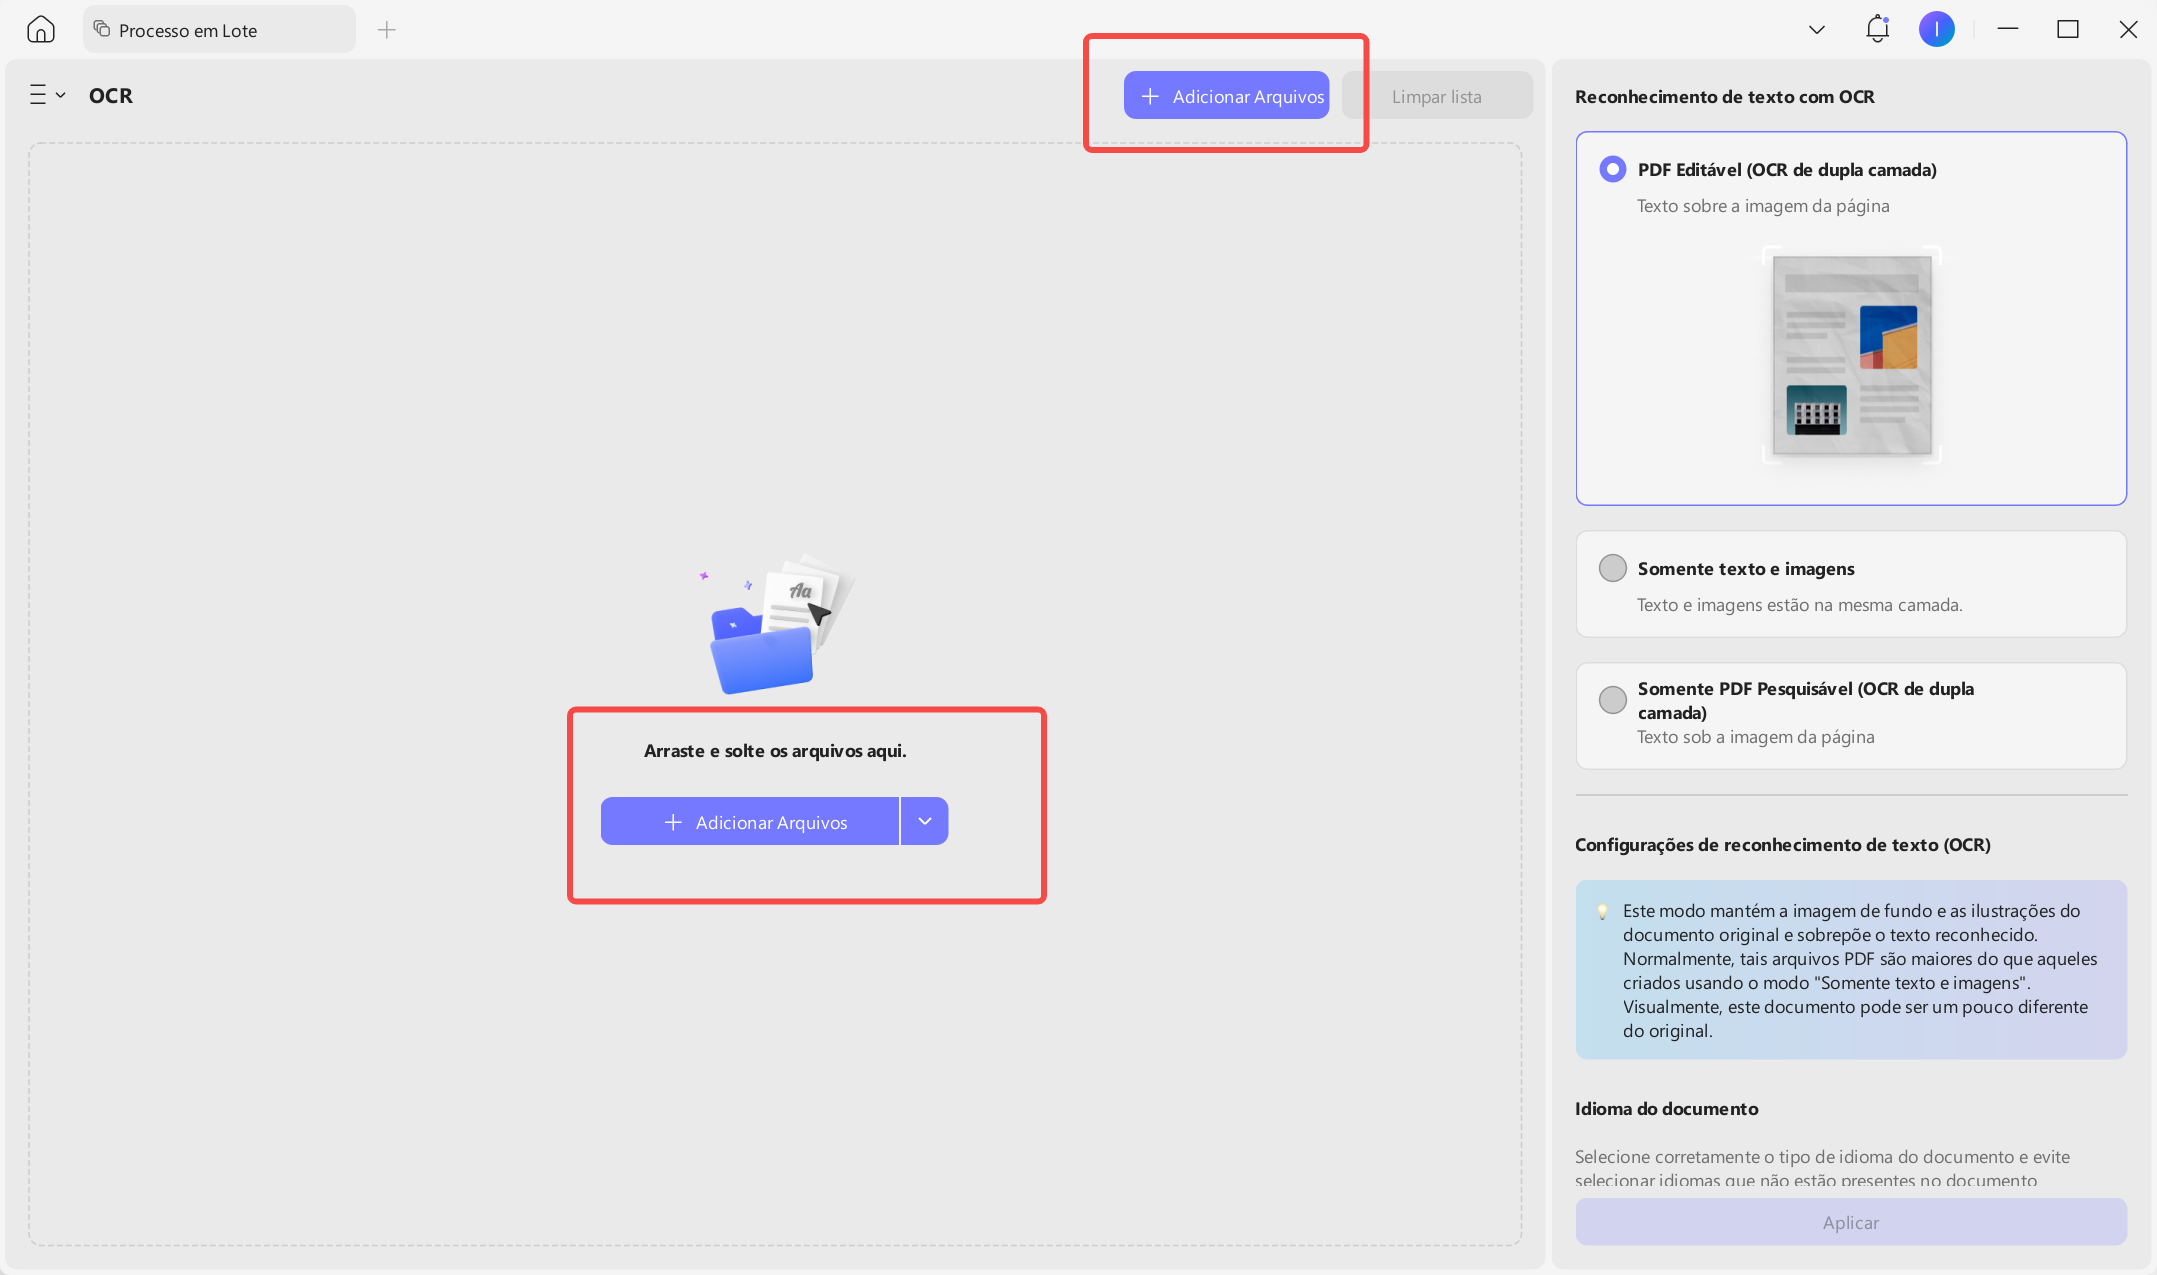Click the PDF Editável preview thumbnail
Image resolution: width=2157 pixels, height=1275 pixels.
click(1851, 356)
